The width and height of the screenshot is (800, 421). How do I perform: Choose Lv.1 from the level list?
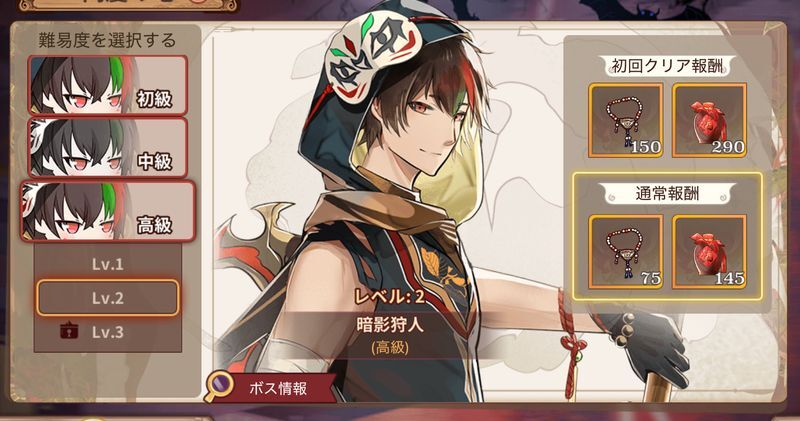tap(108, 264)
